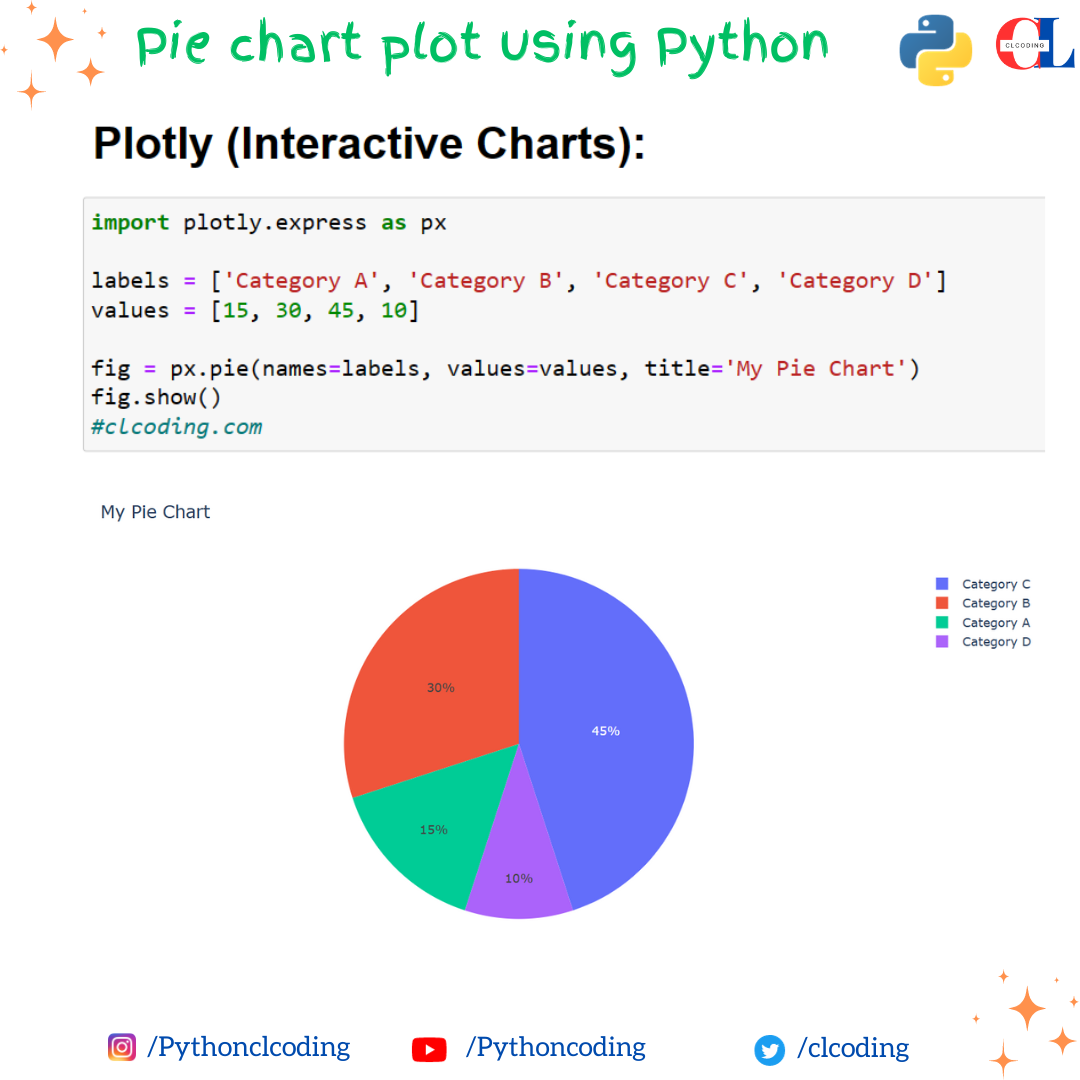
Task: Click the Instagram icon
Action: [122, 1047]
